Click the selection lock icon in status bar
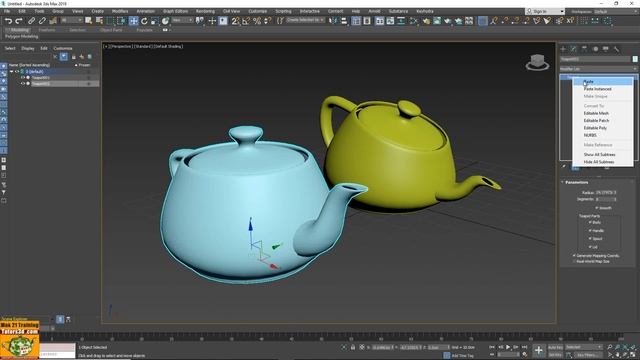640x360 pixels. (x=353, y=347)
